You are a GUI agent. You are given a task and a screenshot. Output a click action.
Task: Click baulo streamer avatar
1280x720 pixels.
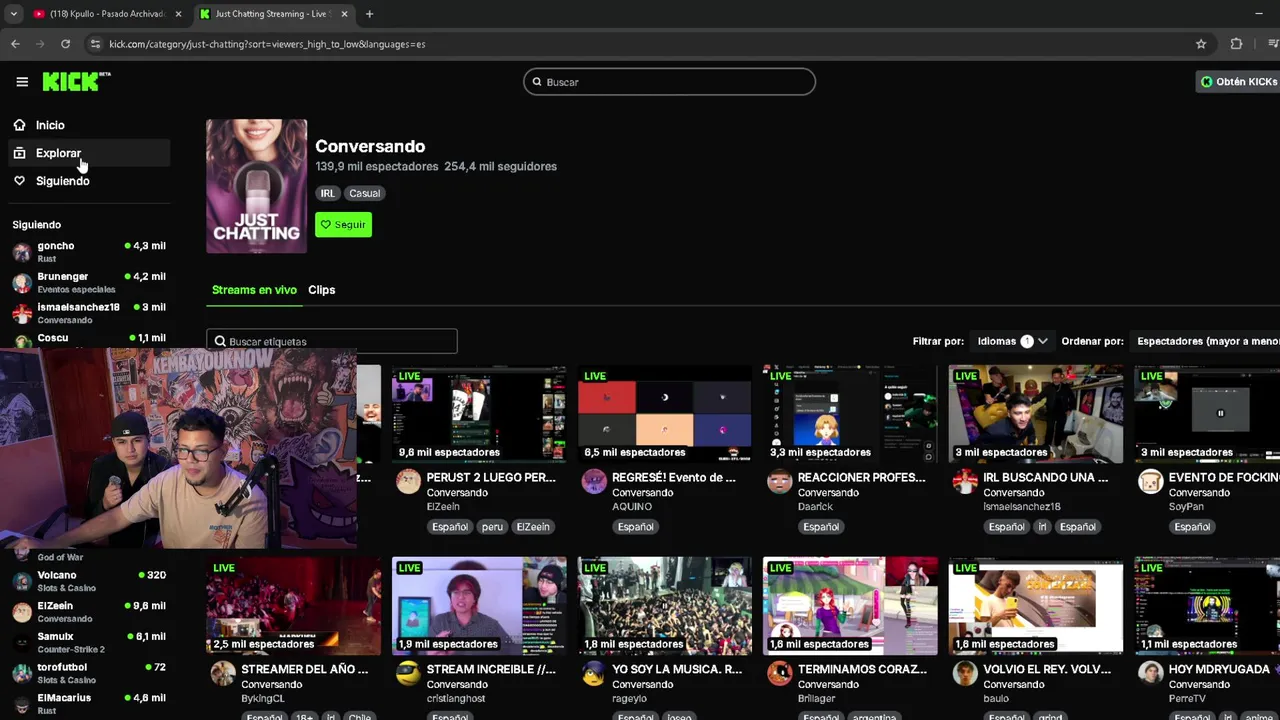click(x=965, y=673)
